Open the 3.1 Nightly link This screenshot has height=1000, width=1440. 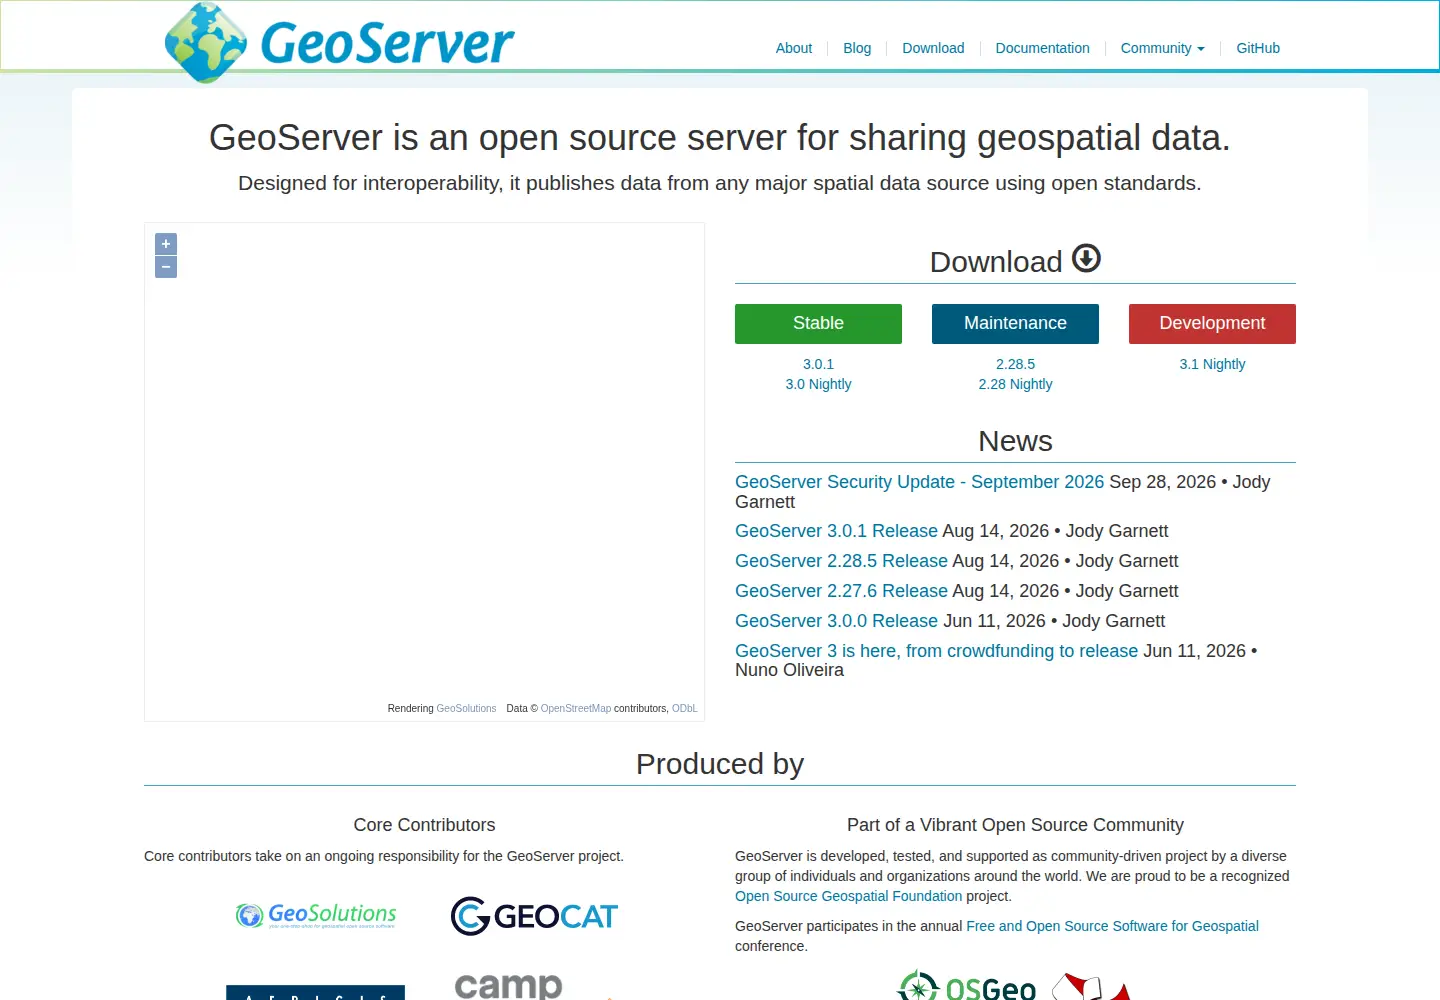click(1212, 364)
